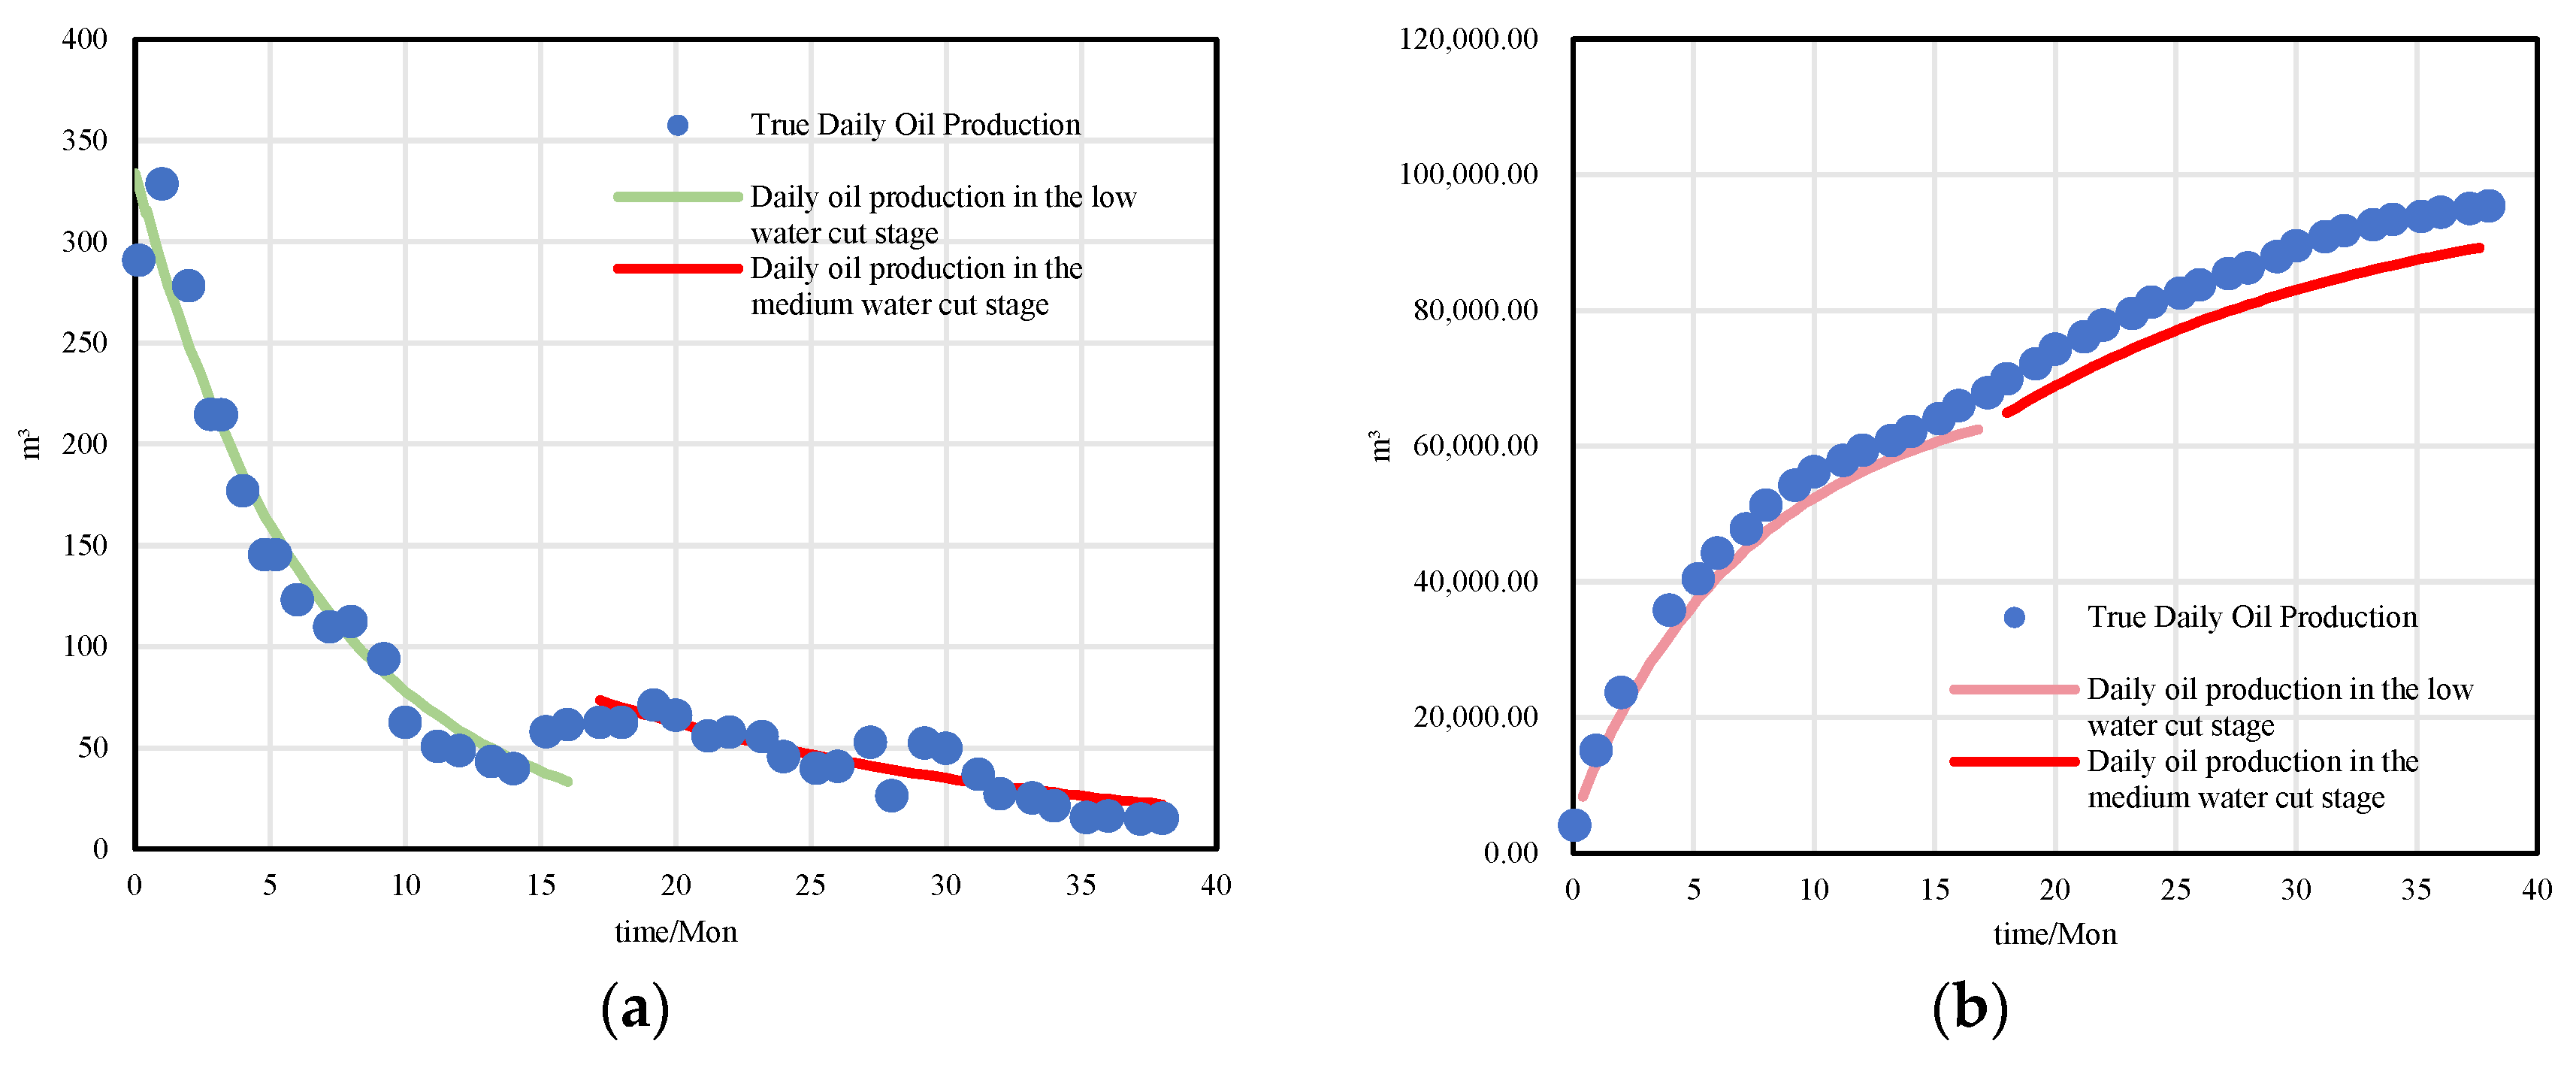Image resolution: width=2576 pixels, height=1065 pixels.
Task: Click red line legend swatch in chart (a)
Action: pyautogui.click(x=677, y=269)
